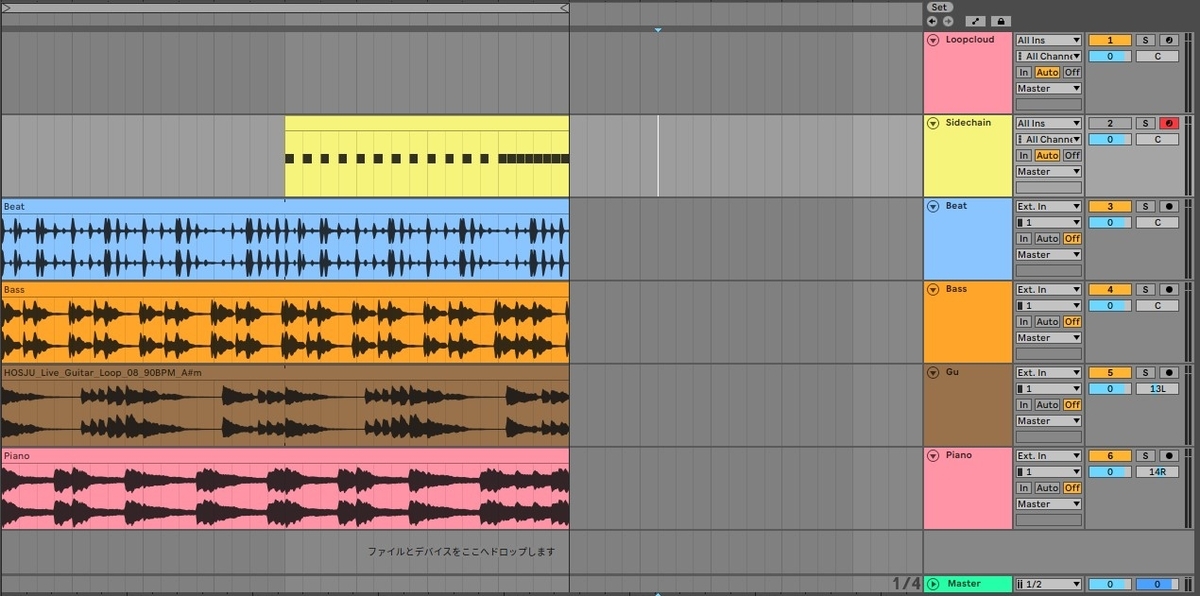
Task: Collapse the Sidechain track
Action: pyautogui.click(x=933, y=124)
